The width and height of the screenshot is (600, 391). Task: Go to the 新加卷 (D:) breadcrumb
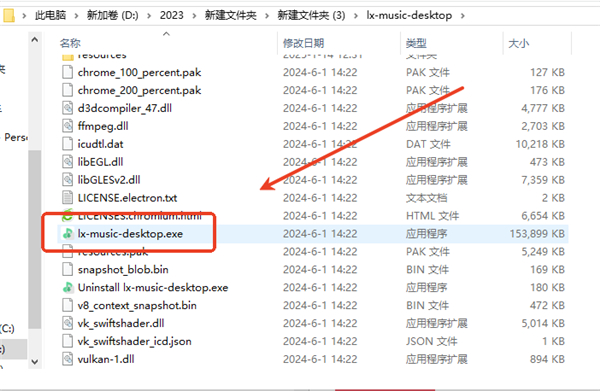[x=112, y=15]
